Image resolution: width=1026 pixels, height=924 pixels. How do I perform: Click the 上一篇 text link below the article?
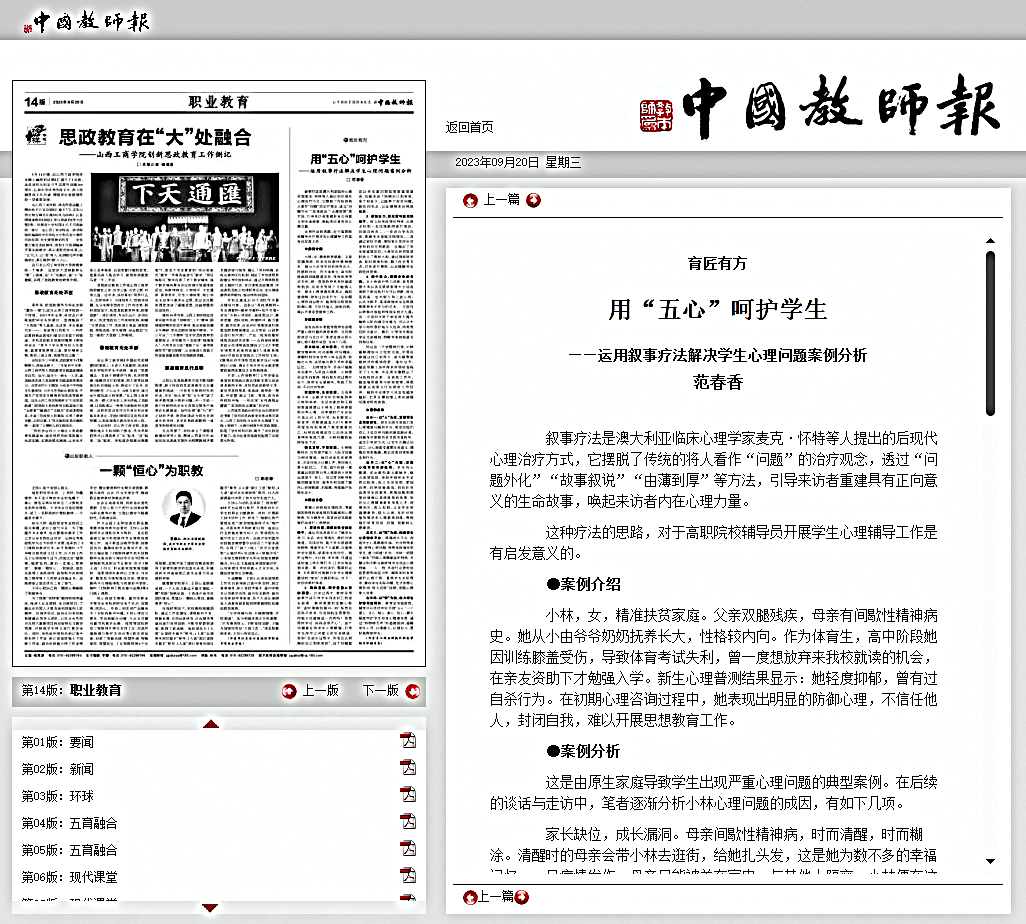[495, 897]
